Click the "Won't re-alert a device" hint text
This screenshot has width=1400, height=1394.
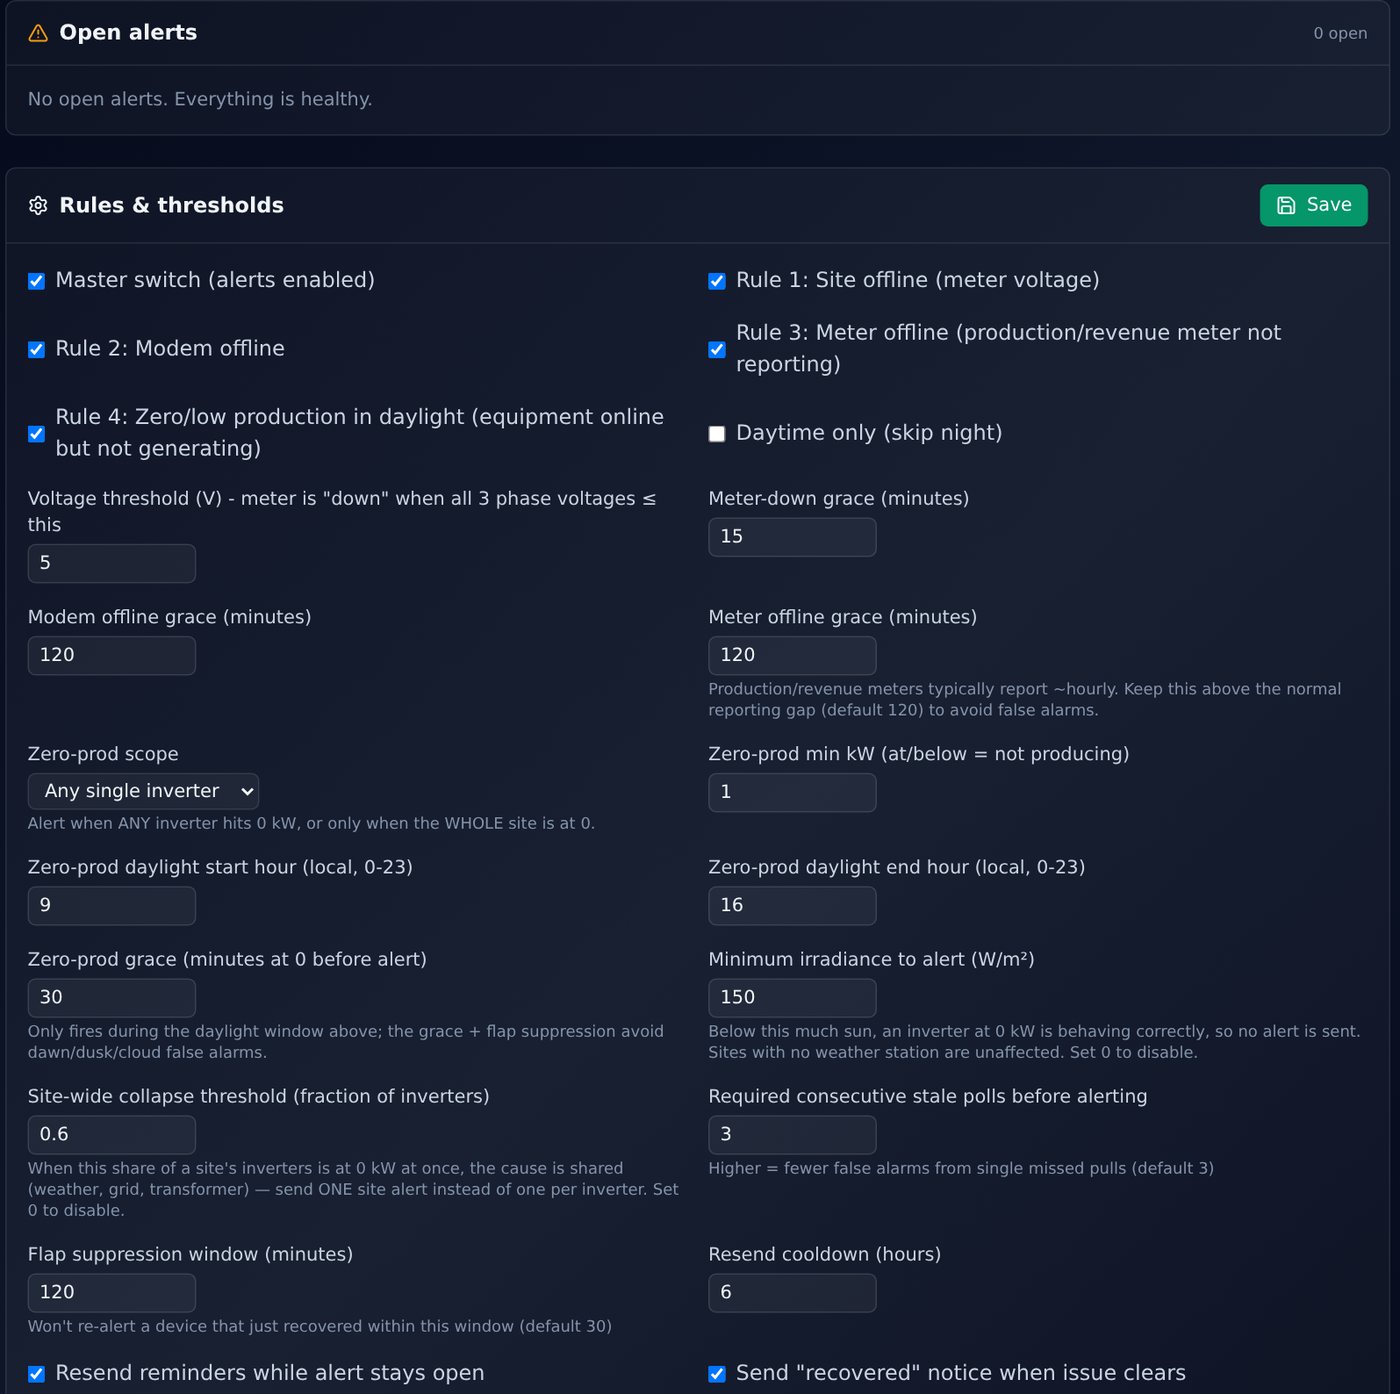[320, 1326]
